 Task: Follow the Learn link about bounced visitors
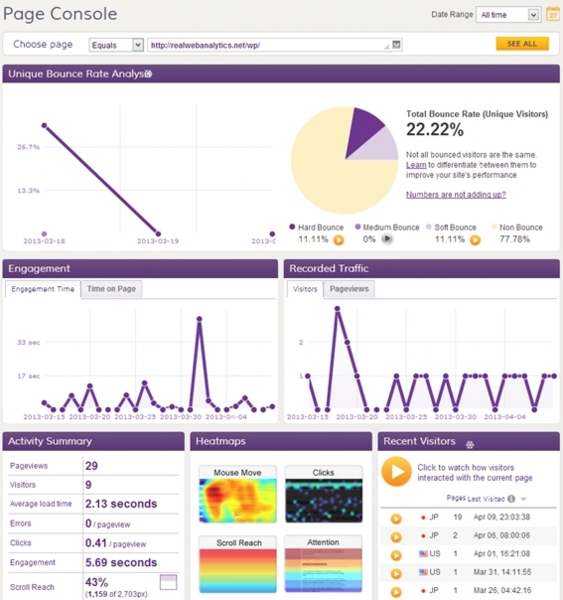point(416,165)
